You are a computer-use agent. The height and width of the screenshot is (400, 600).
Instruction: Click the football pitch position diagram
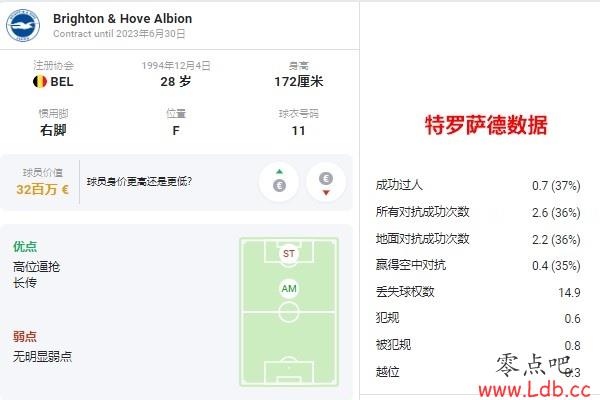click(x=289, y=312)
